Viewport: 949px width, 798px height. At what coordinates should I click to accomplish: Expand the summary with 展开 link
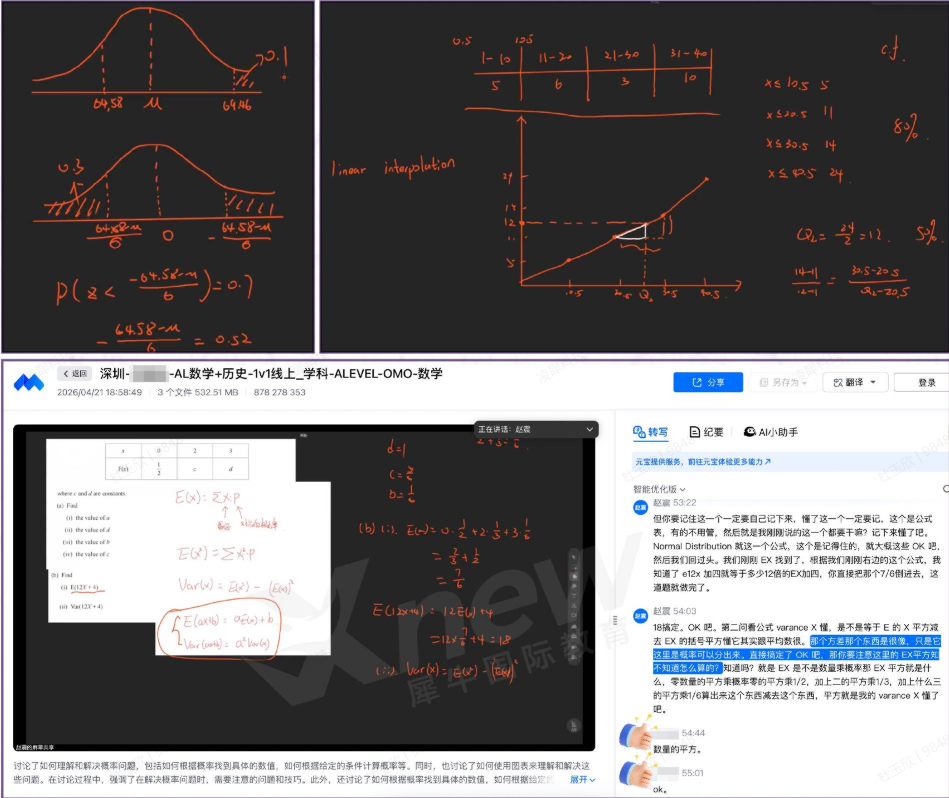[582, 779]
